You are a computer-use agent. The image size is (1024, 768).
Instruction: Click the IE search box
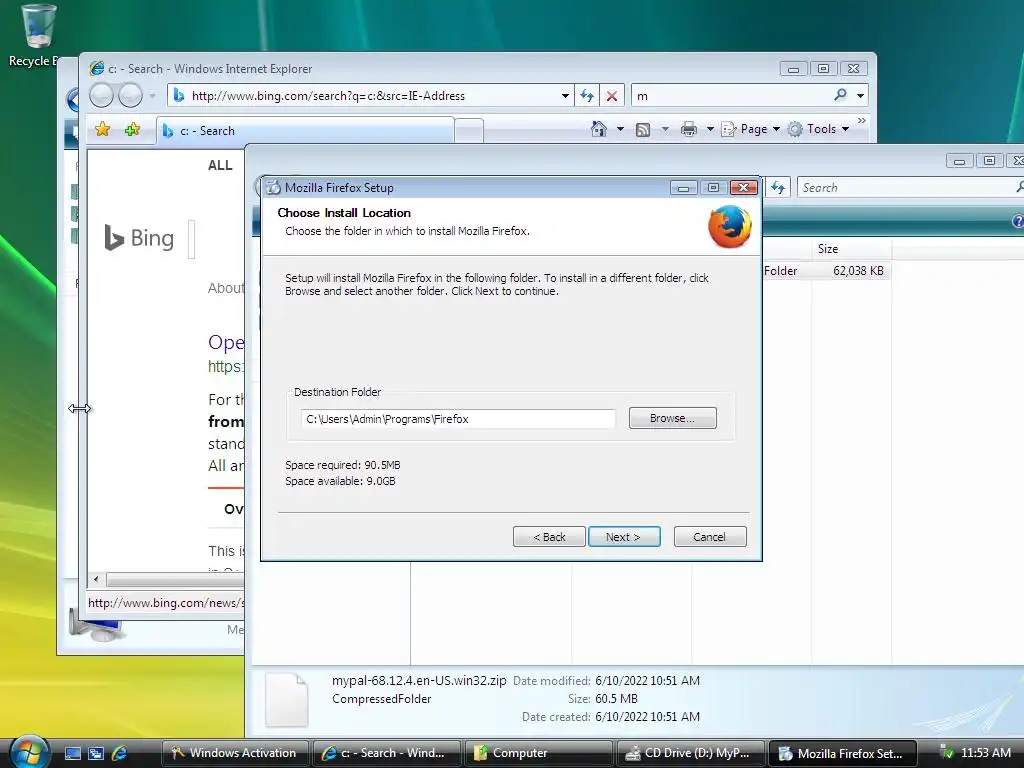click(x=731, y=96)
